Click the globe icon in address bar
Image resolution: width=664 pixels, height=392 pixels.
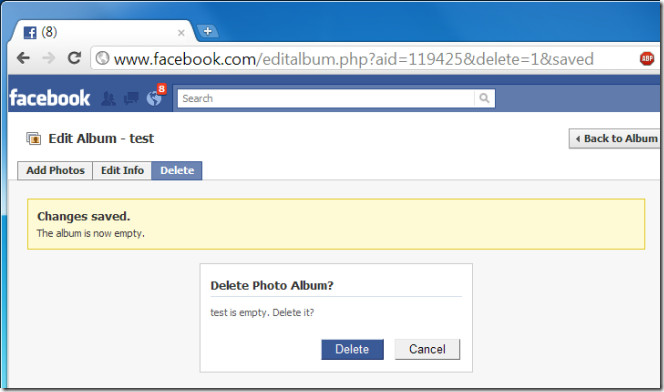coord(102,58)
